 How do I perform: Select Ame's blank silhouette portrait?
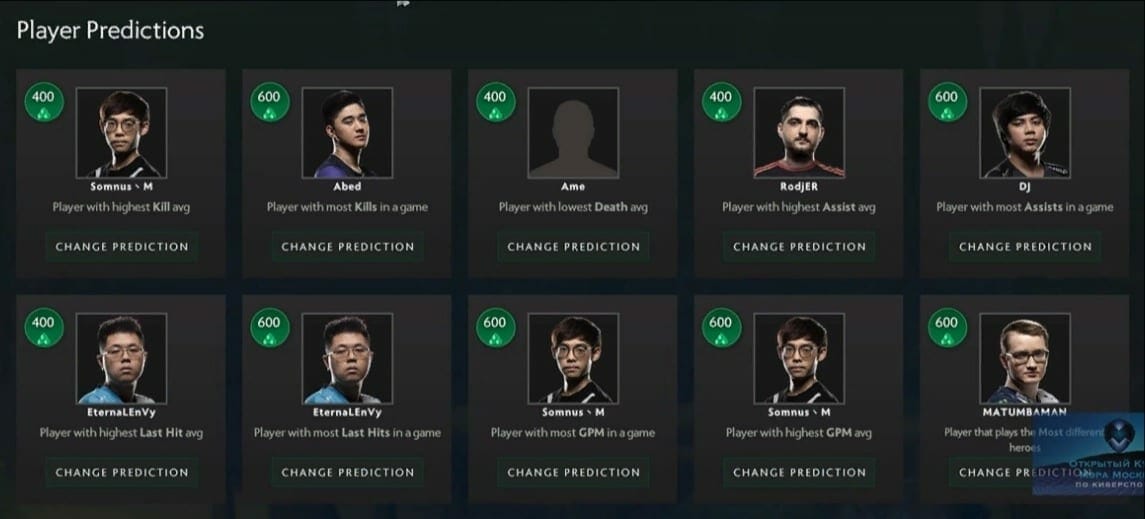tap(573, 133)
